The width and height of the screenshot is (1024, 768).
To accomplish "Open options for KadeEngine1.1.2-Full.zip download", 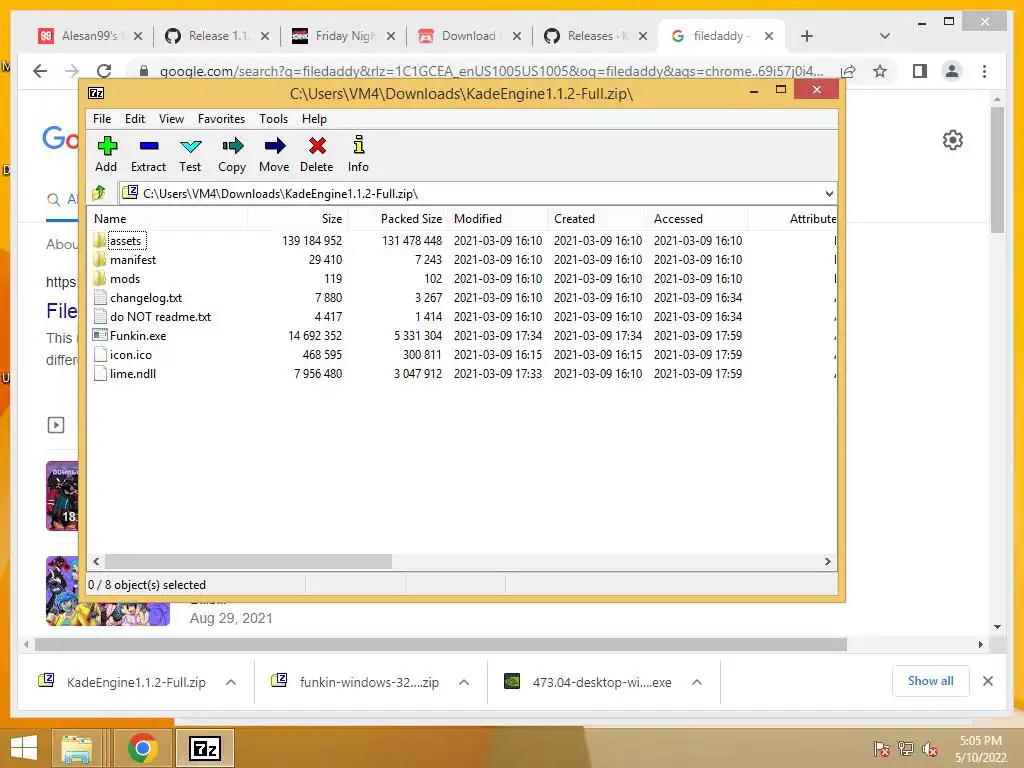I will coord(231,682).
